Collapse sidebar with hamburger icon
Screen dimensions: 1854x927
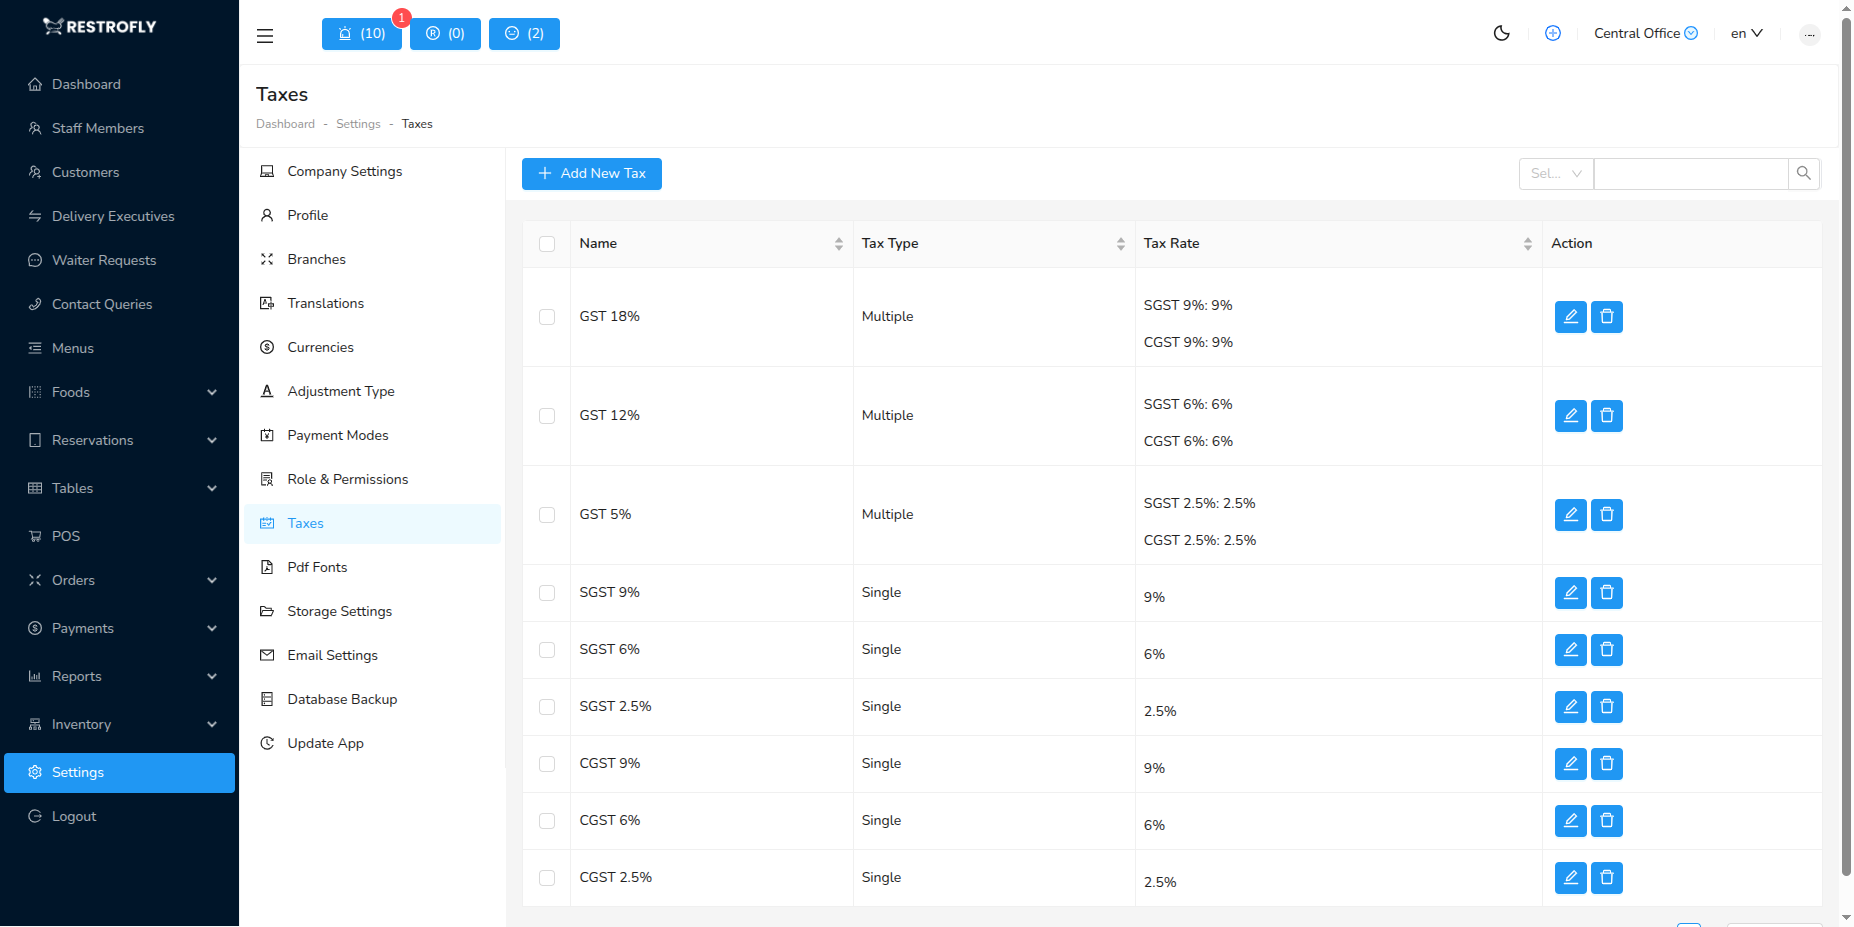pyautogui.click(x=264, y=35)
